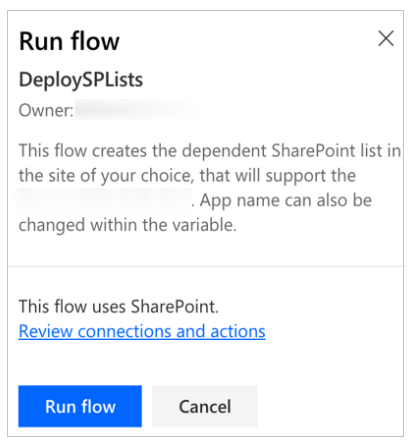Click the Owner label
This screenshot has width=416, height=447.
tap(46, 110)
